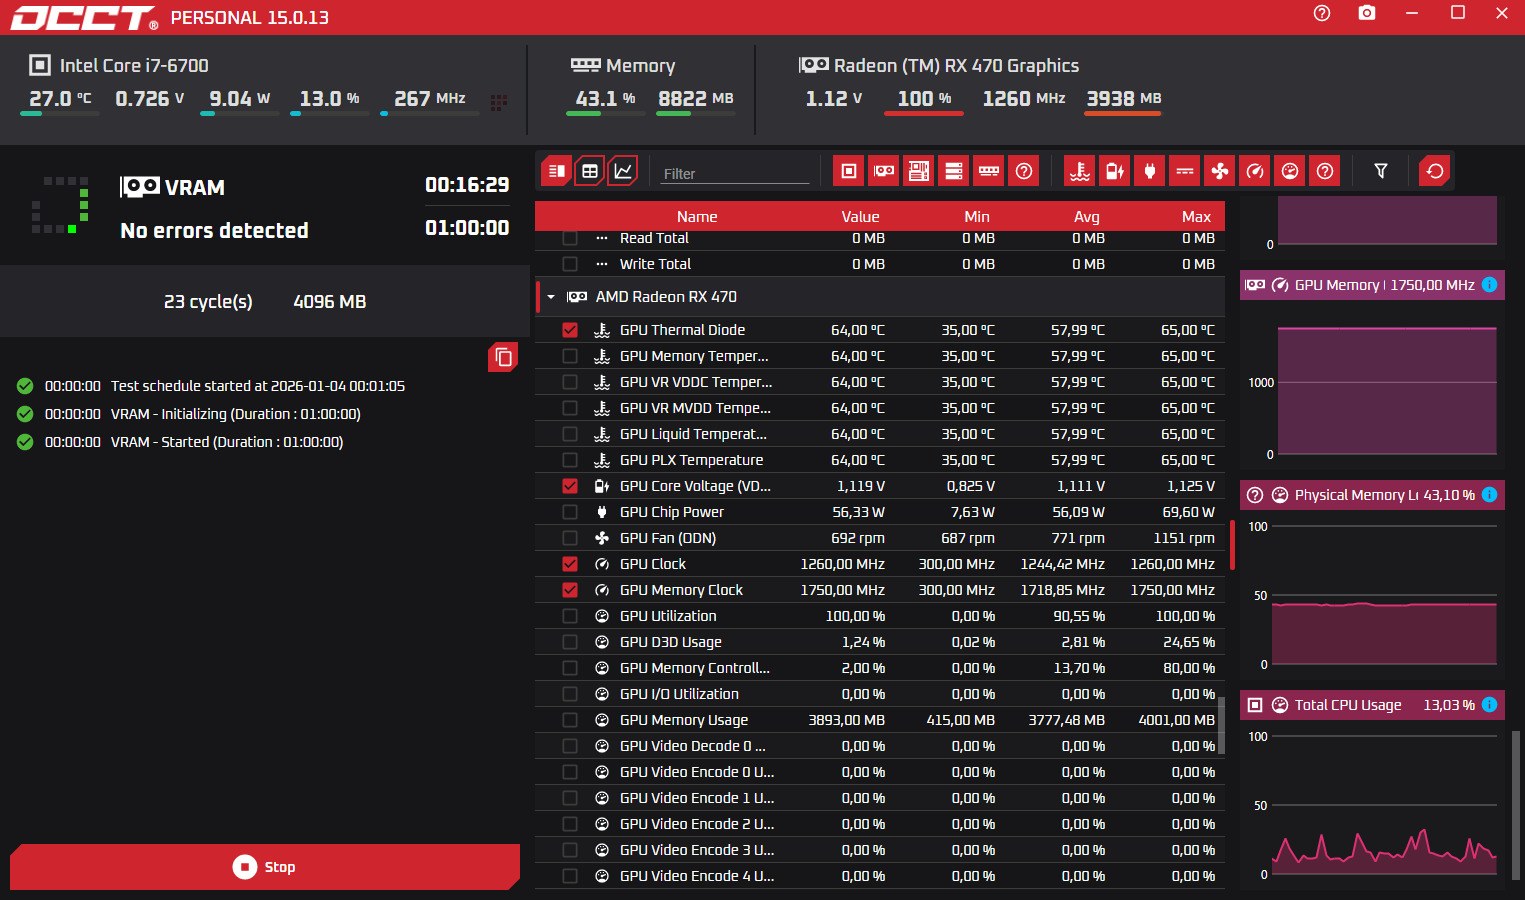Click the sensor table vertical scrollbar

point(1221,728)
